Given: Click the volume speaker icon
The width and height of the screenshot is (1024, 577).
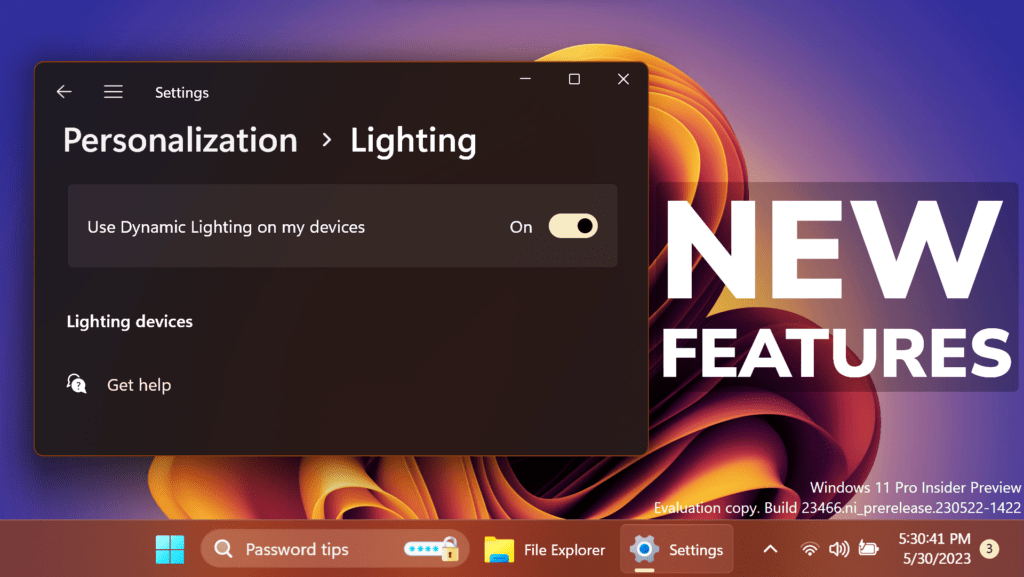Looking at the screenshot, I should tap(839, 549).
